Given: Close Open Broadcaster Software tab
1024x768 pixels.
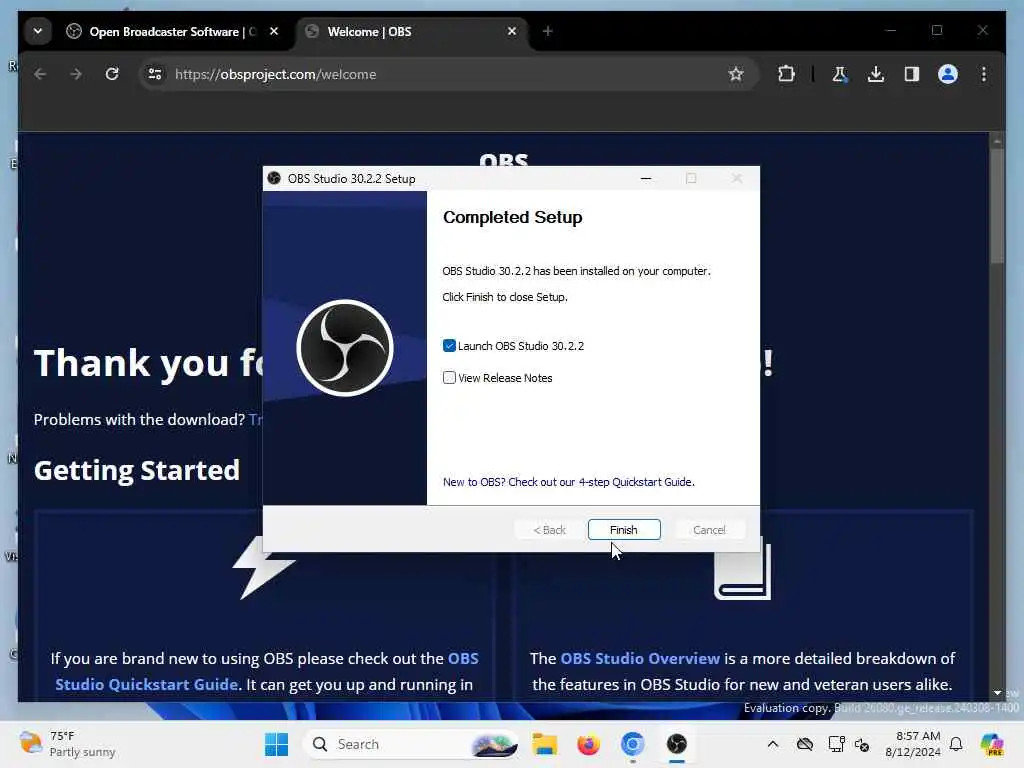Looking at the screenshot, I should pyautogui.click(x=274, y=31).
